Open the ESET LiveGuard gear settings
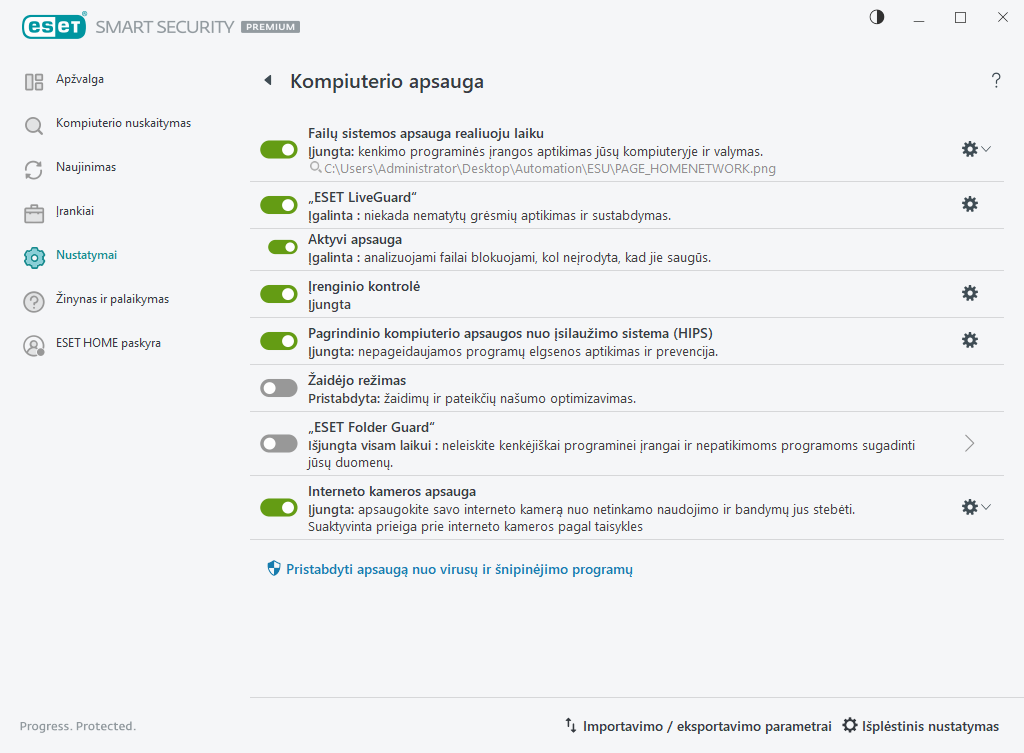1024x753 pixels. click(x=969, y=204)
